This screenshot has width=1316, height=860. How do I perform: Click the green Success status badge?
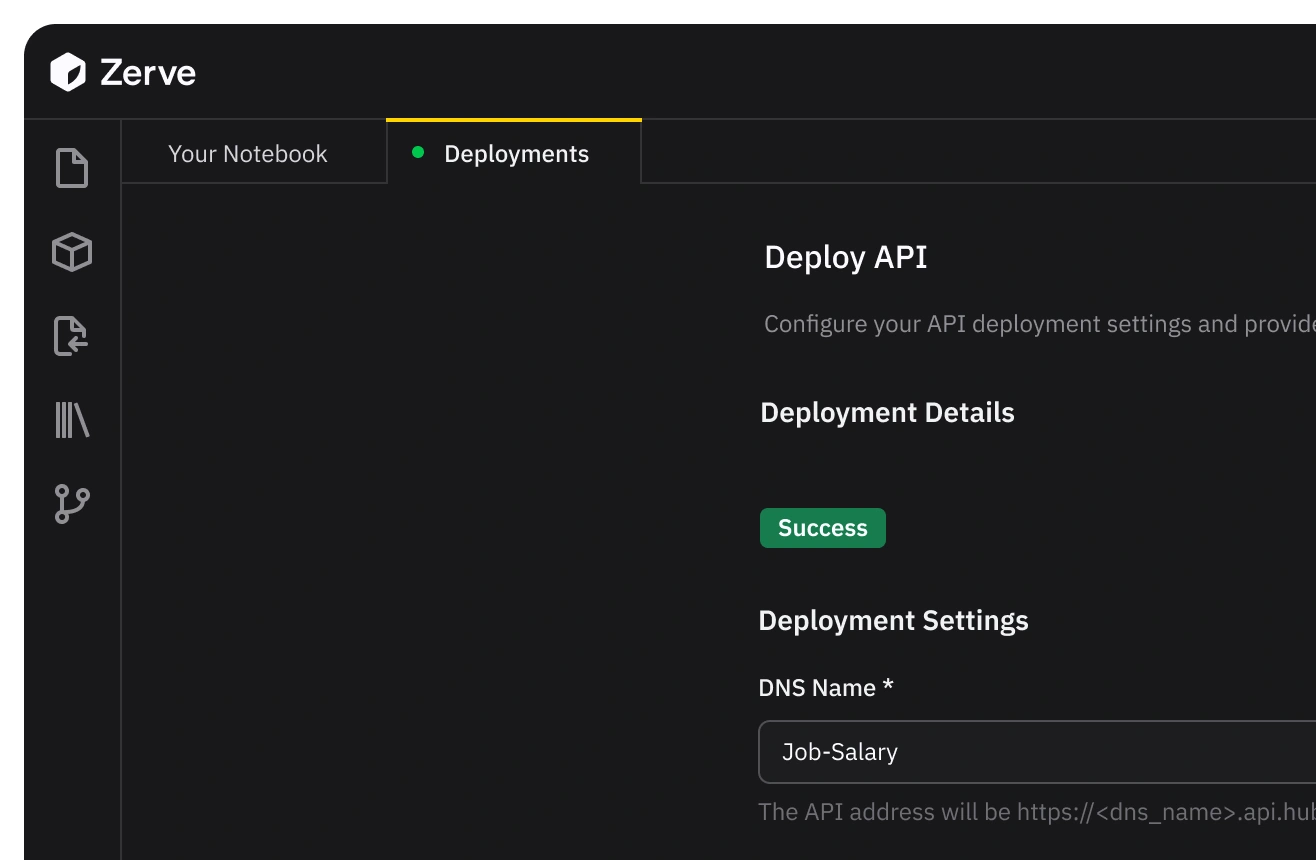(822, 528)
